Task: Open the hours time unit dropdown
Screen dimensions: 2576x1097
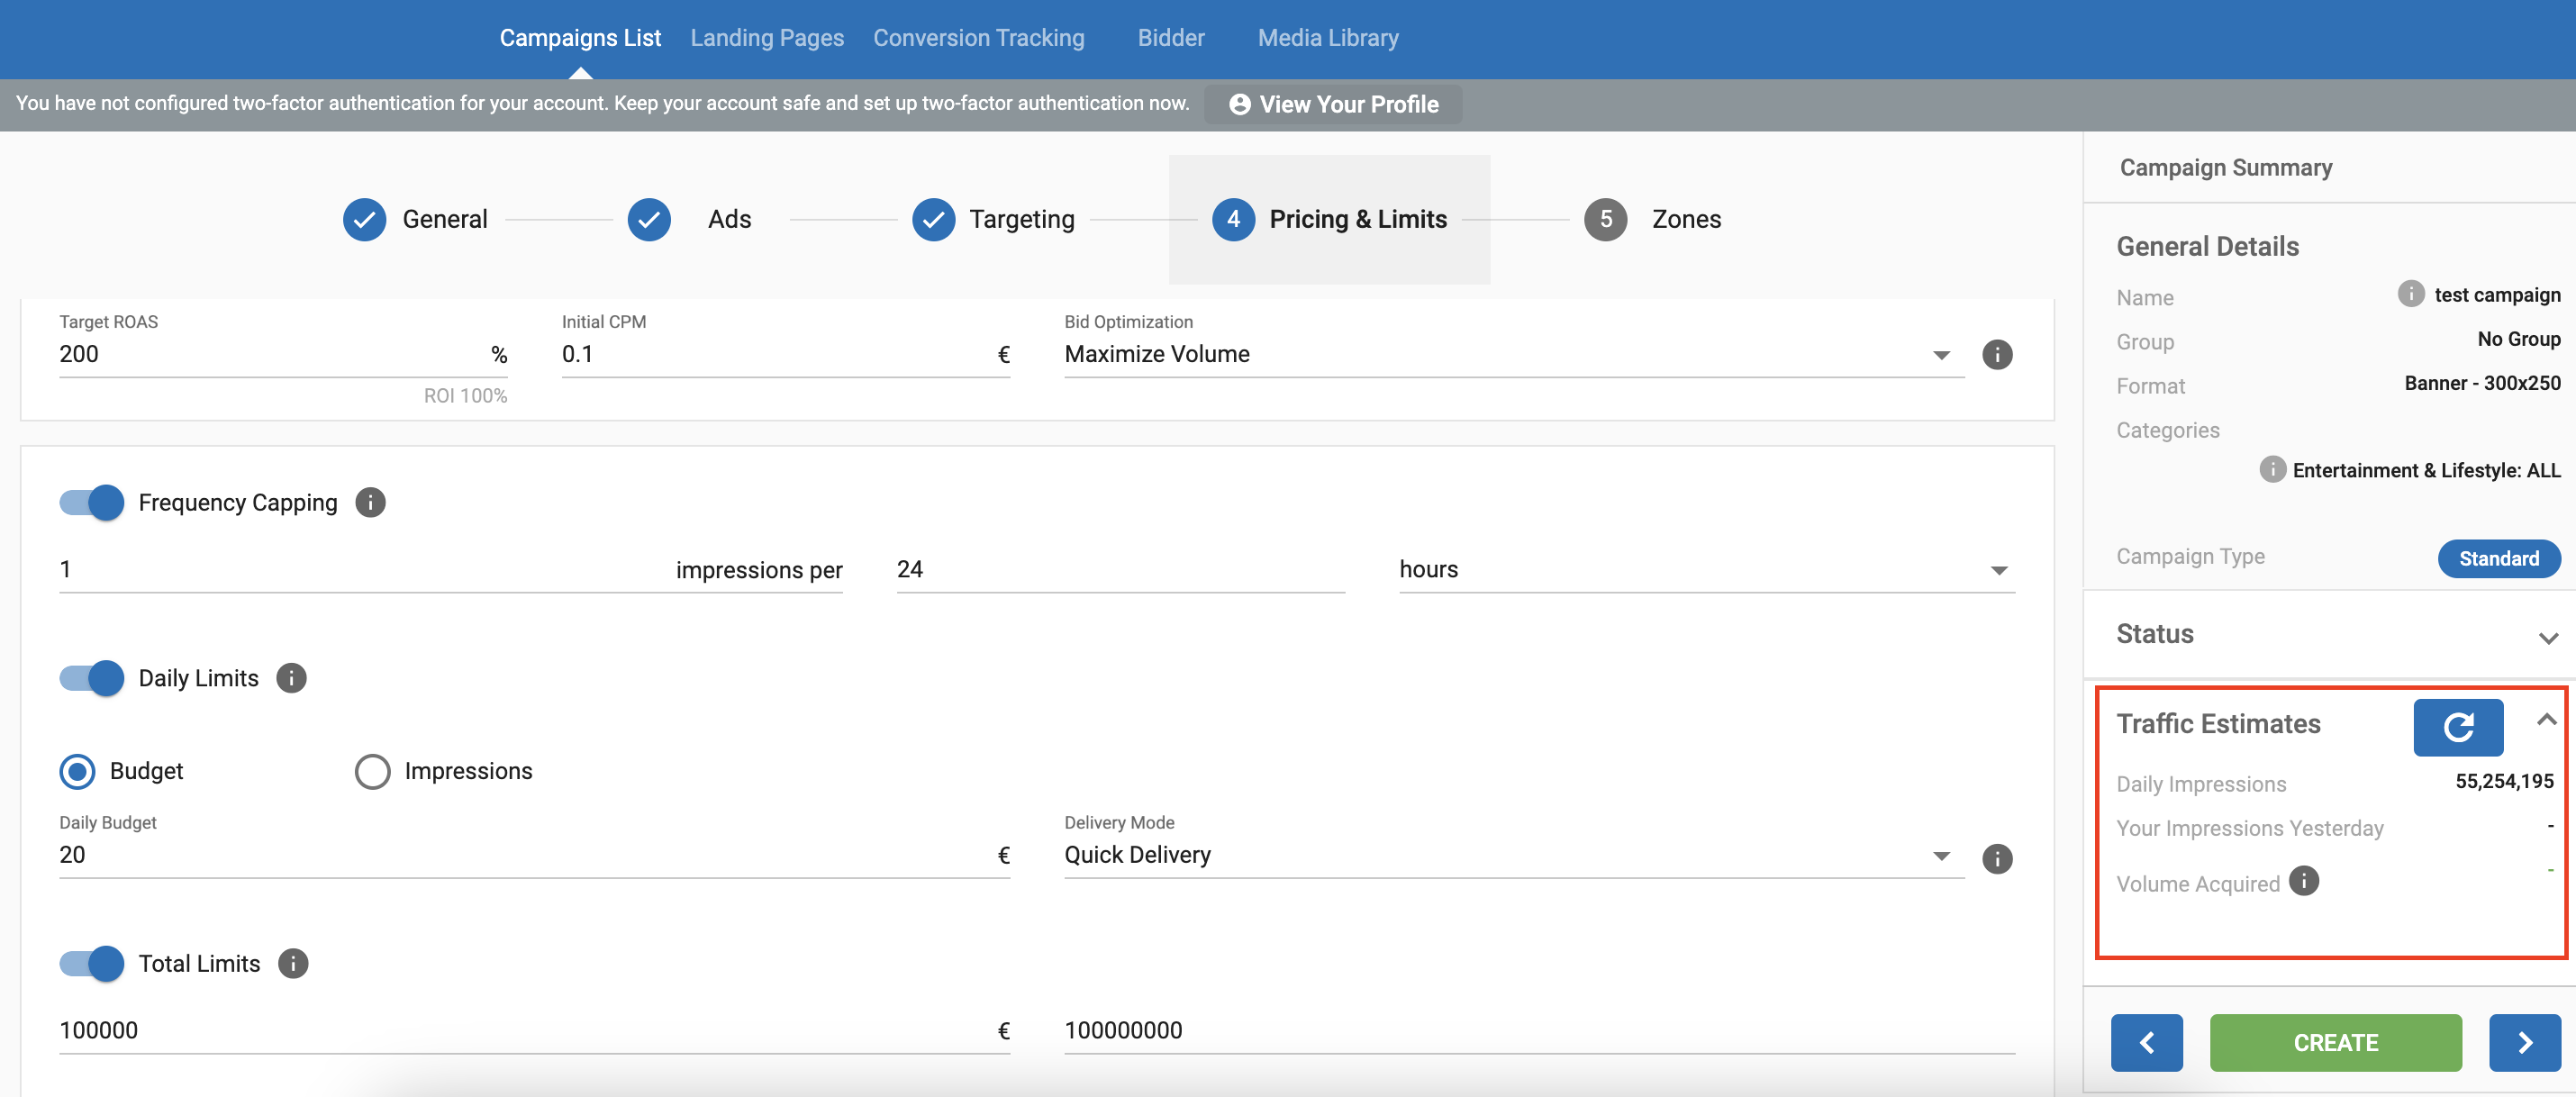Action: pos(1705,569)
